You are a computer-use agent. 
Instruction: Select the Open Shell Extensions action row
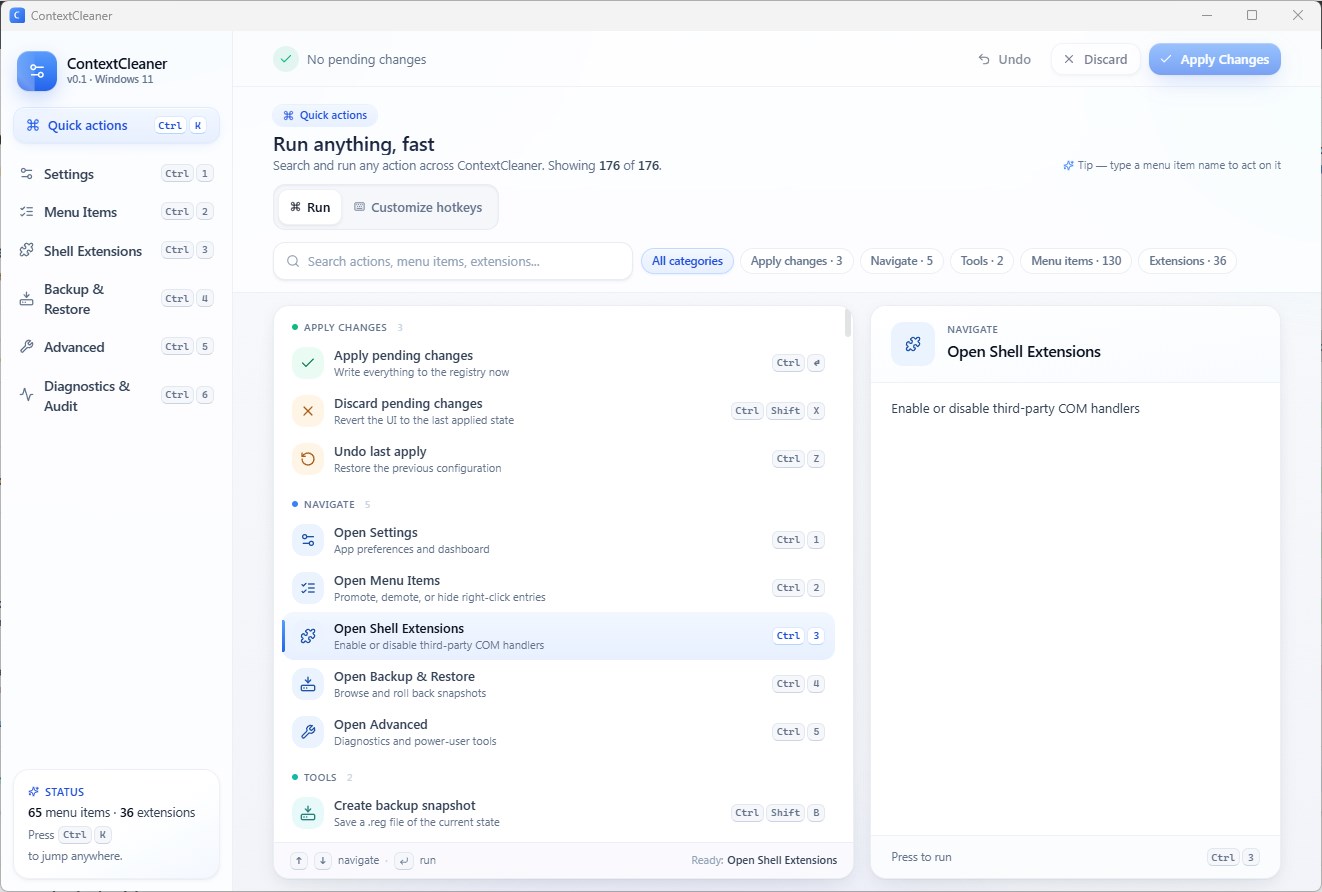click(x=558, y=636)
